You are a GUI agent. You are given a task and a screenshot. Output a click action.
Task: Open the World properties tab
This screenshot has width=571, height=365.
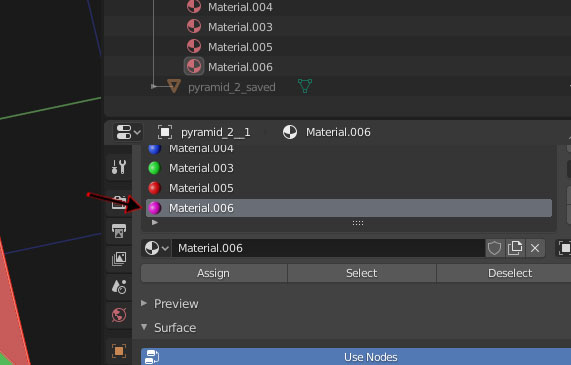click(119, 315)
